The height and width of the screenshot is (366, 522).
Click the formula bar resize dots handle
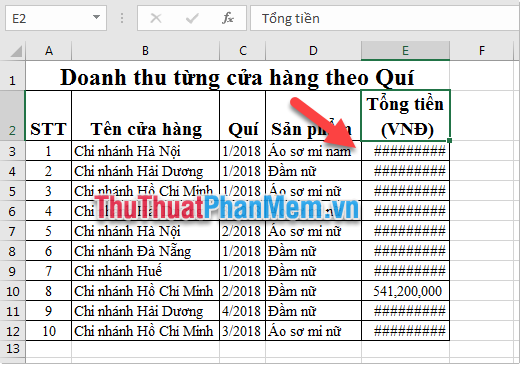(122, 18)
